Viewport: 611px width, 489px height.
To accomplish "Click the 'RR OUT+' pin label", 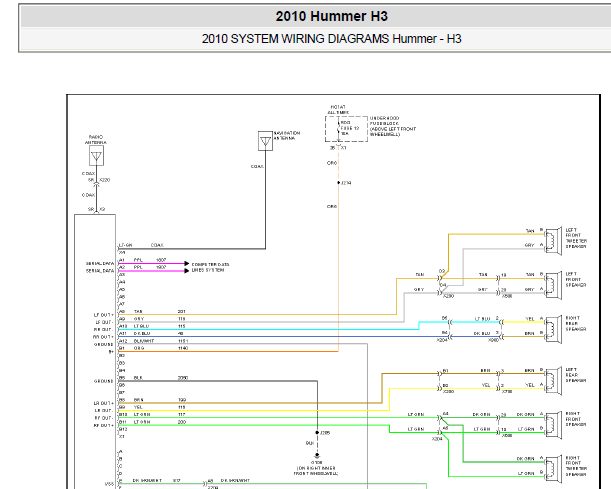I will pyautogui.click(x=103, y=337).
